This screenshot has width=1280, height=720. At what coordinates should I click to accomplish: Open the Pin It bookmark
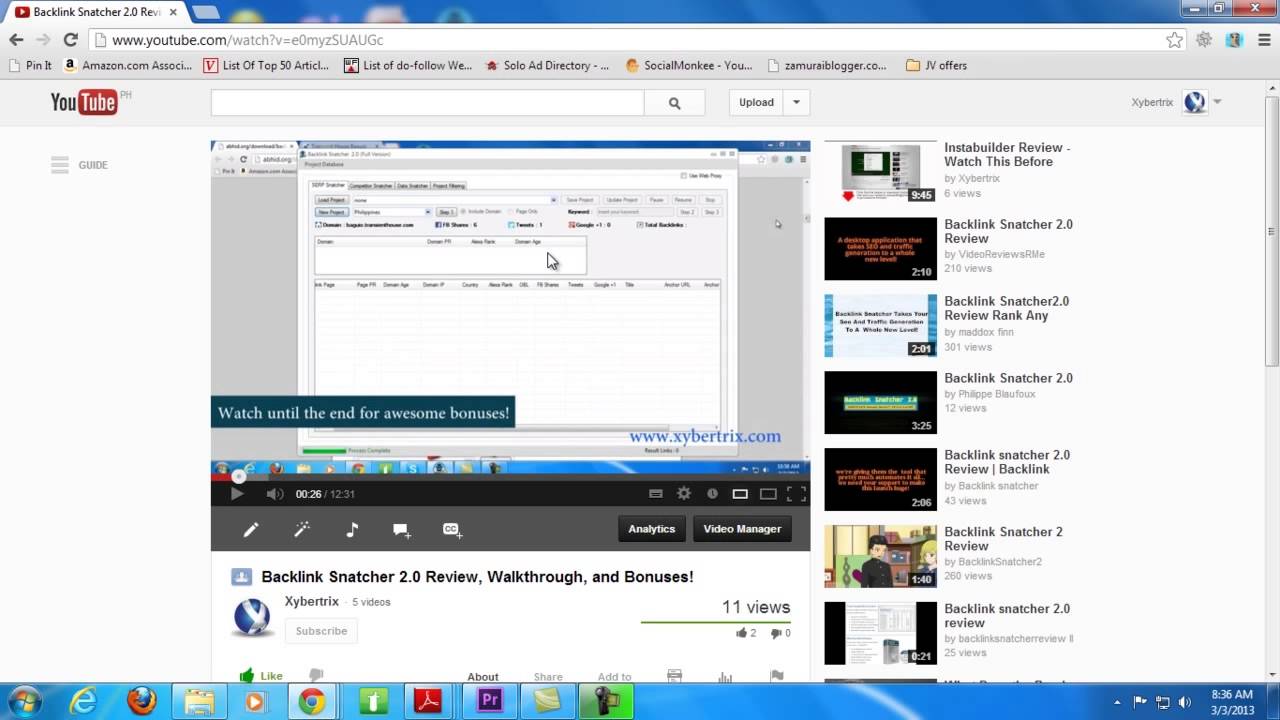coord(29,65)
